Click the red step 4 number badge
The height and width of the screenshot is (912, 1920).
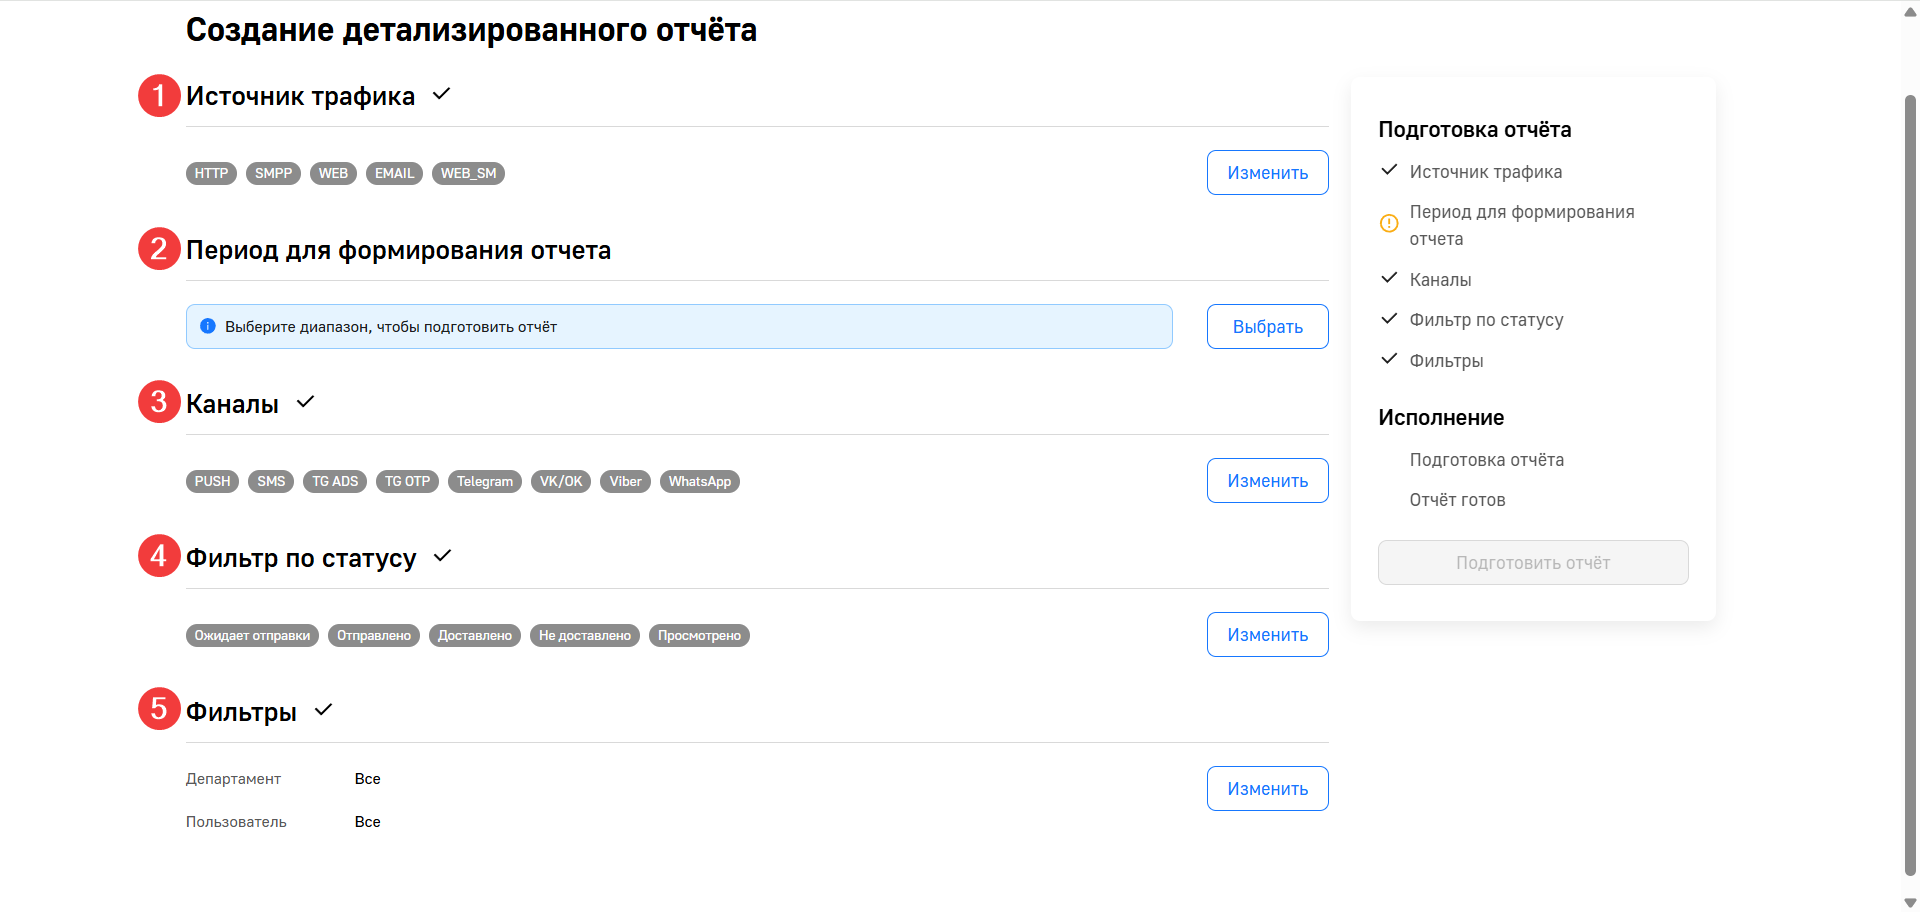pos(159,556)
